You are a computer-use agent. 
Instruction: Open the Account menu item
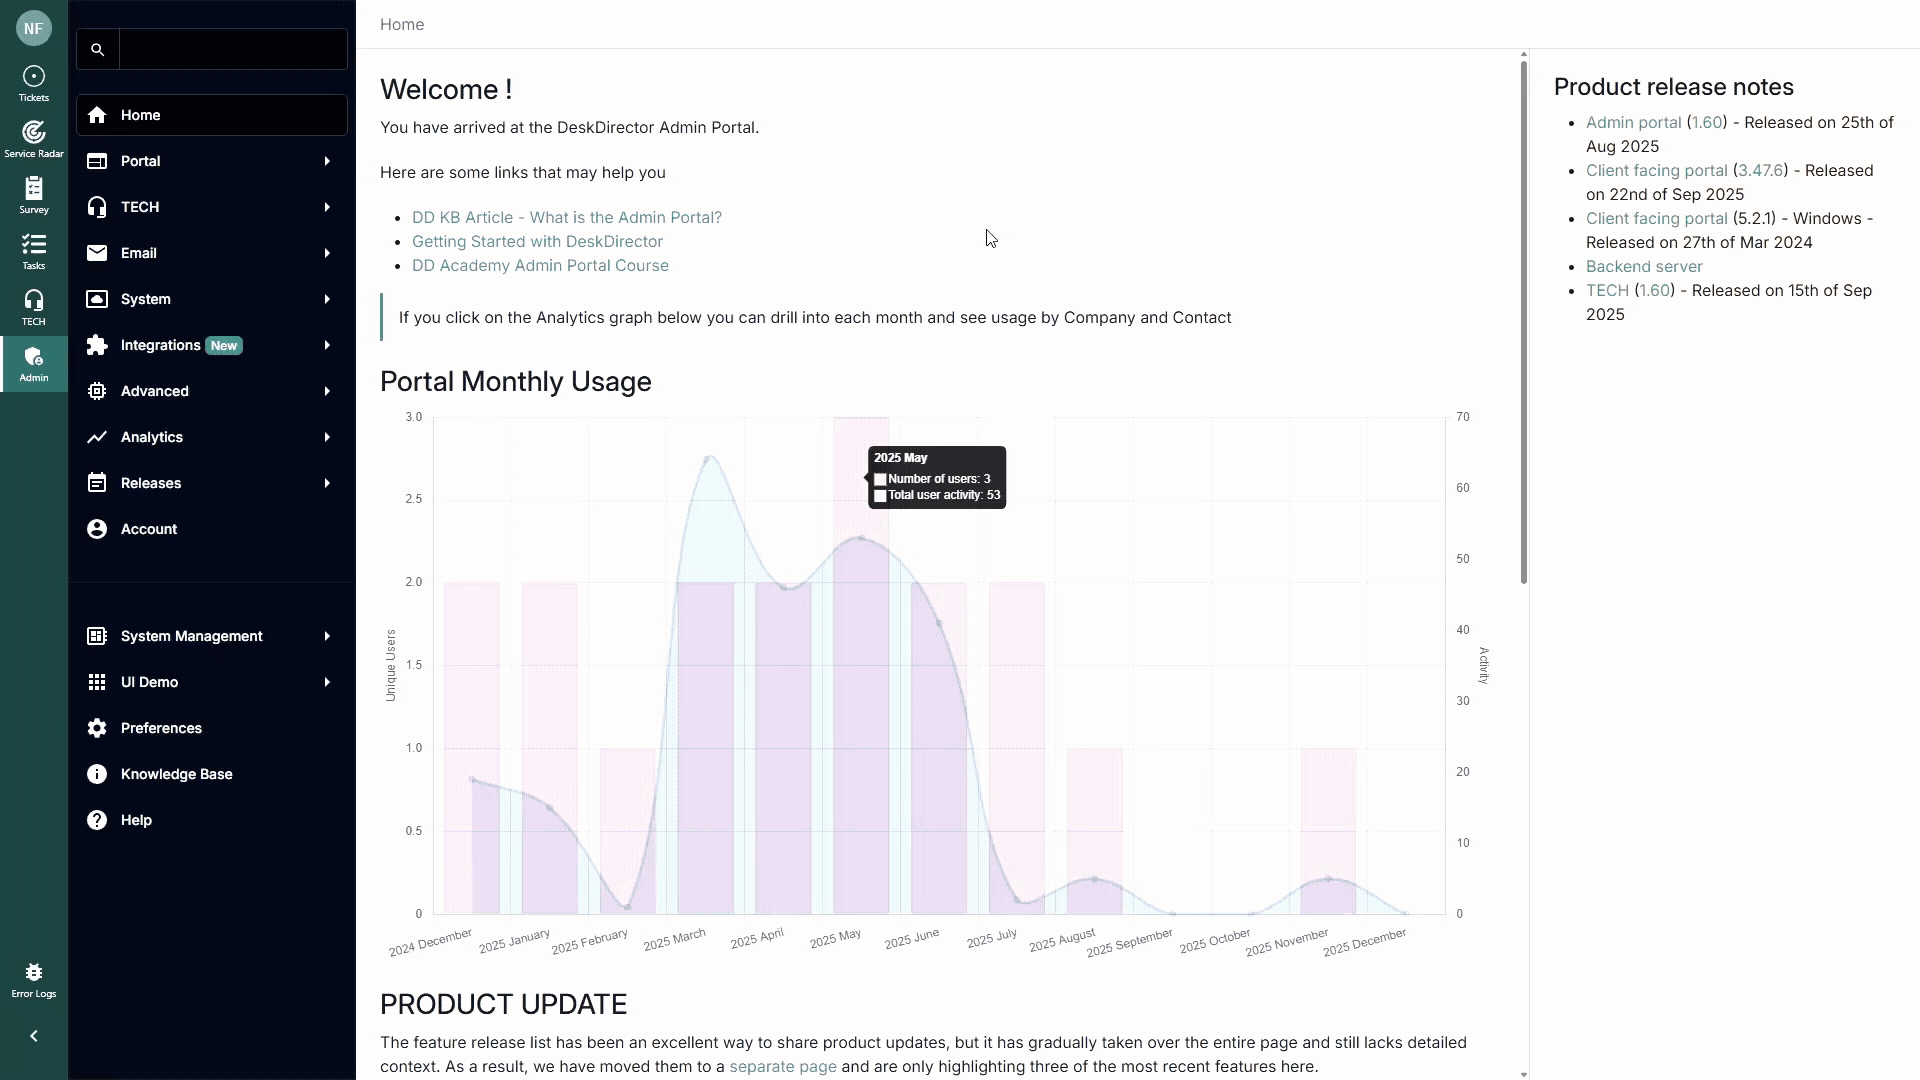[x=149, y=529]
